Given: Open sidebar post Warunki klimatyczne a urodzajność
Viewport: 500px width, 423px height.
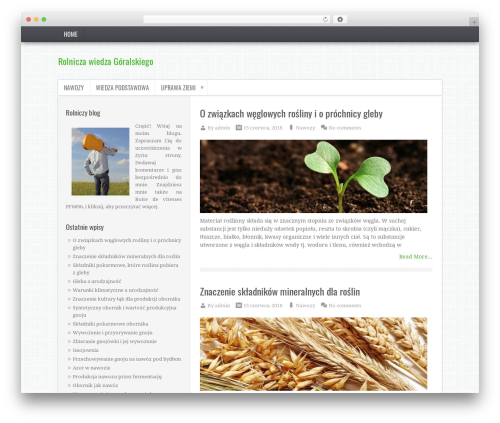Looking at the screenshot, I should pyautogui.click(x=115, y=290).
